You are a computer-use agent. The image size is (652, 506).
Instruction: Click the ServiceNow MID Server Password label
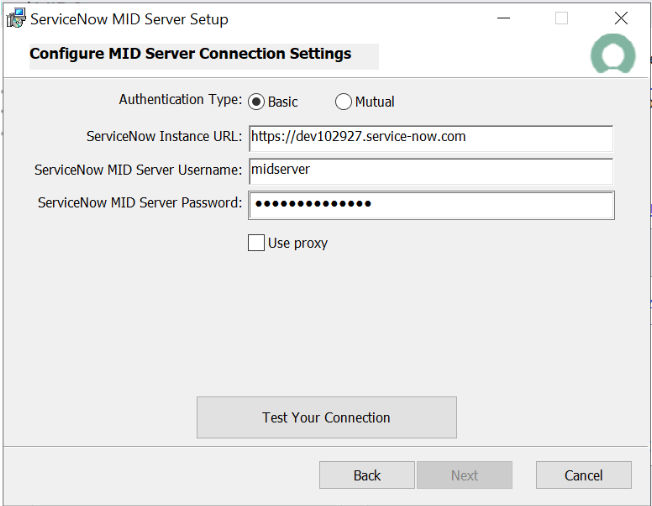140,203
